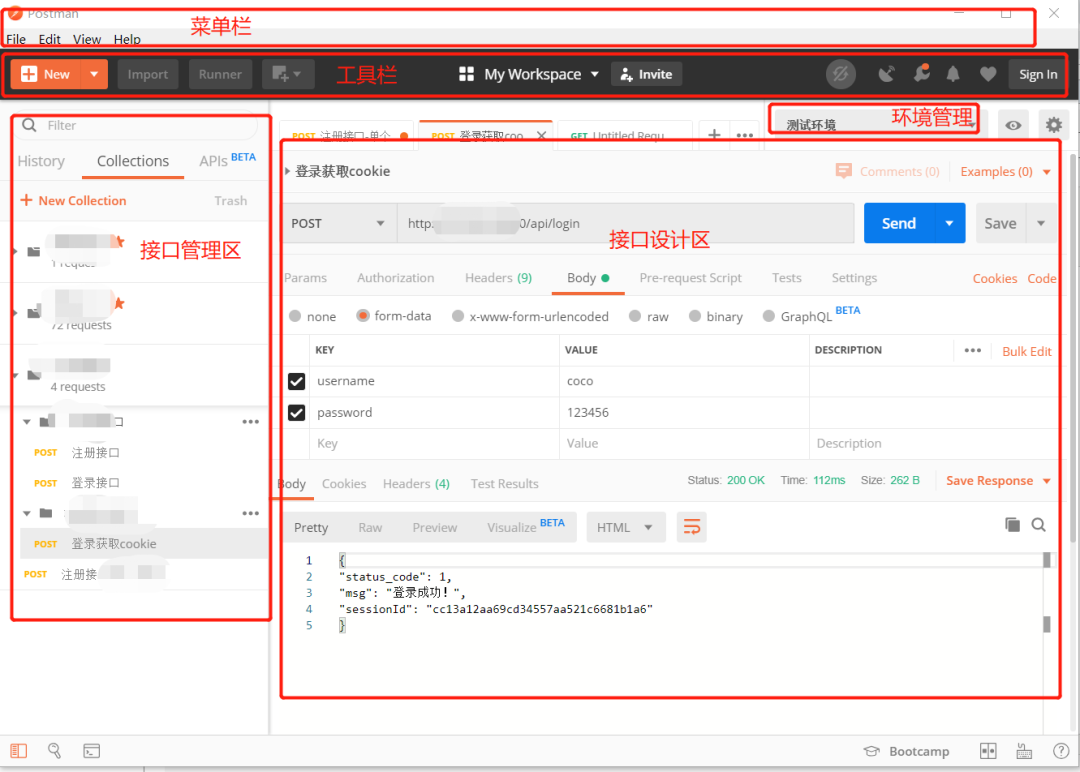
Task: Open the wrench settings icon
Action: [x=922, y=73]
